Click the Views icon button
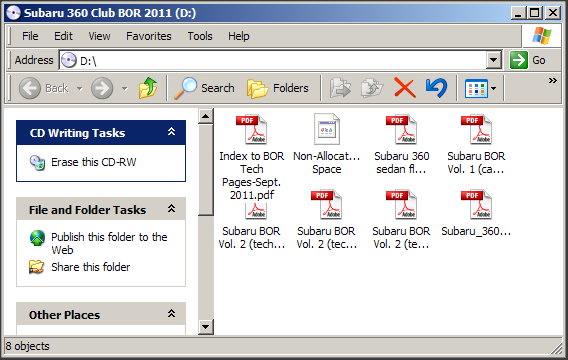The height and width of the screenshot is (360, 568). (476, 89)
